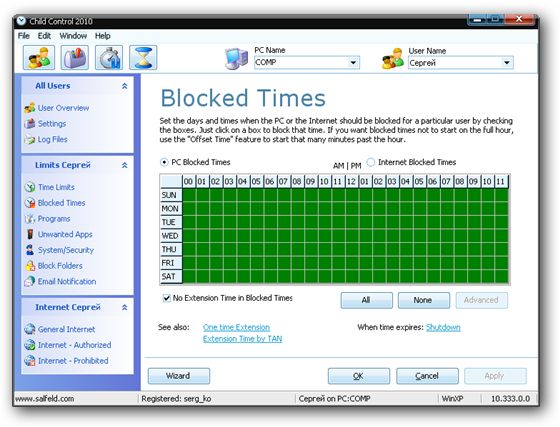Click the 12 hour column header

[x=351, y=181]
